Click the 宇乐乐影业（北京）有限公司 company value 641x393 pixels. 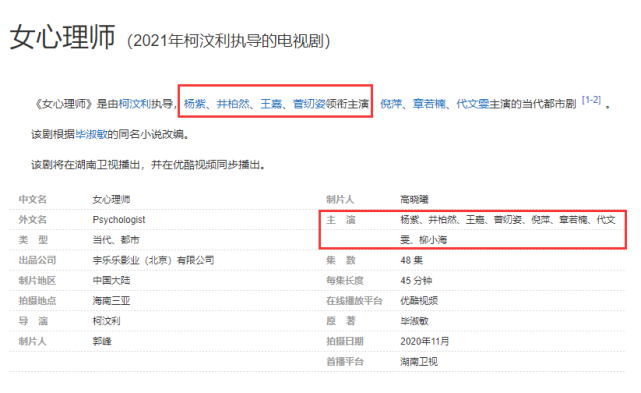coord(153,261)
